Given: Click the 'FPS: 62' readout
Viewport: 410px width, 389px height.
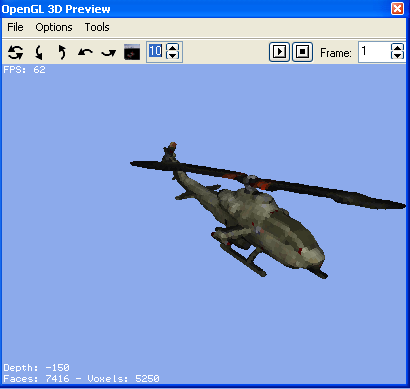Looking at the screenshot, I should tap(24, 70).
